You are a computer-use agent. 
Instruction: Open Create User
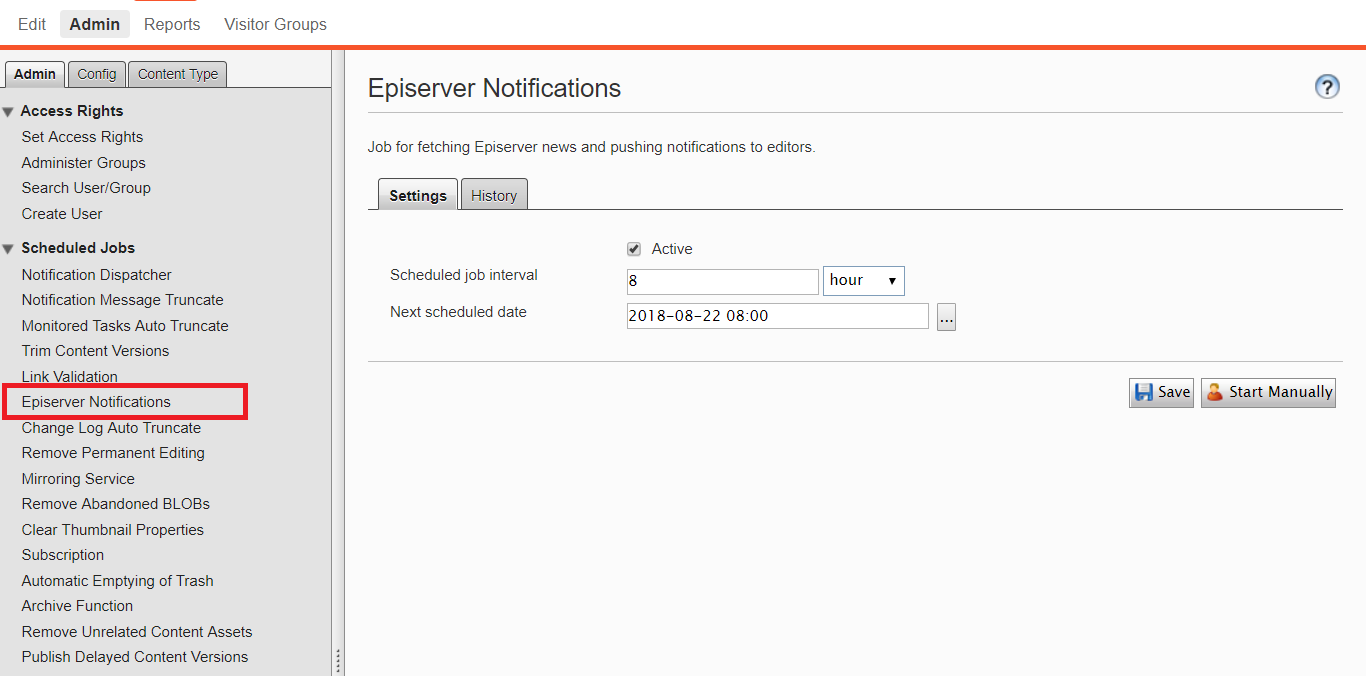pos(62,214)
